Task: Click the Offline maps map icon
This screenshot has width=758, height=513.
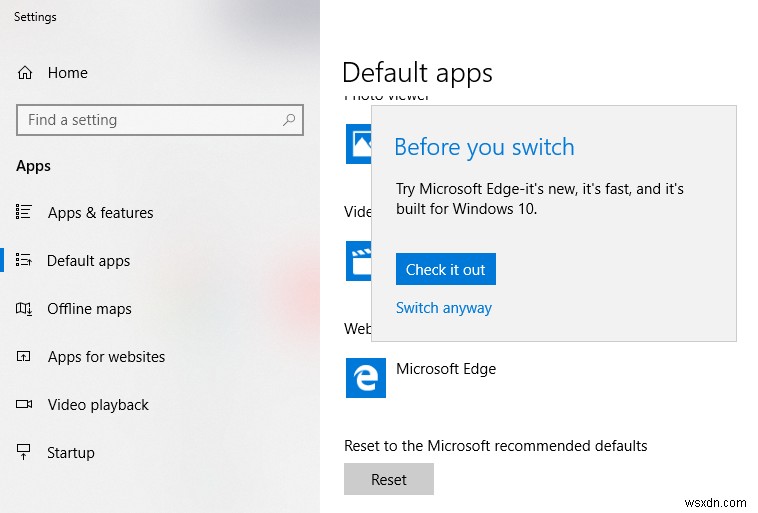Action: (24, 308)
